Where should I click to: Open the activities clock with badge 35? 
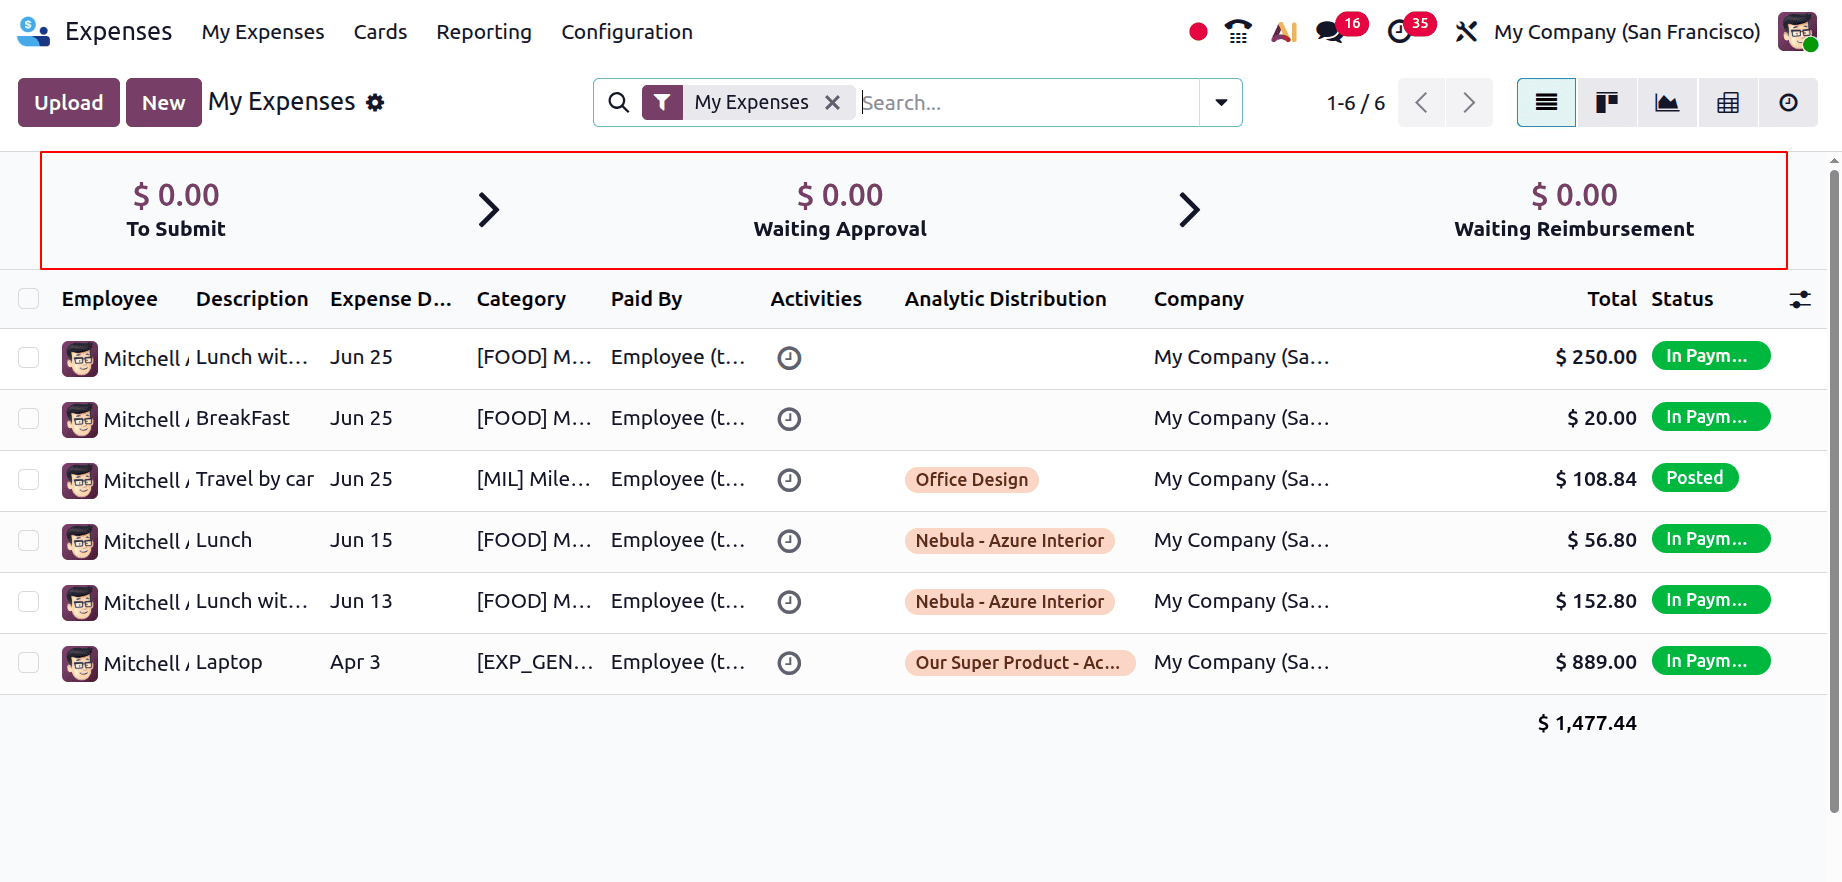(1400, 32)
